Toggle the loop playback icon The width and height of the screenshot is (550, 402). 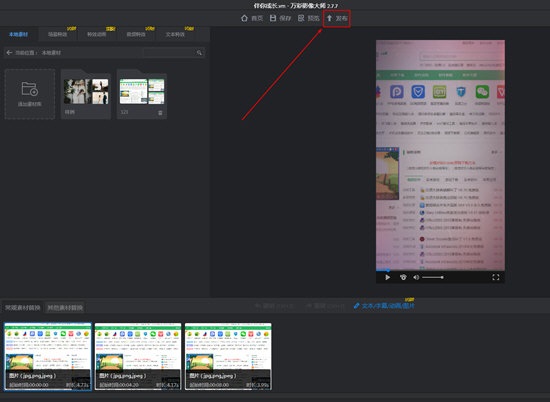[403, 277]
